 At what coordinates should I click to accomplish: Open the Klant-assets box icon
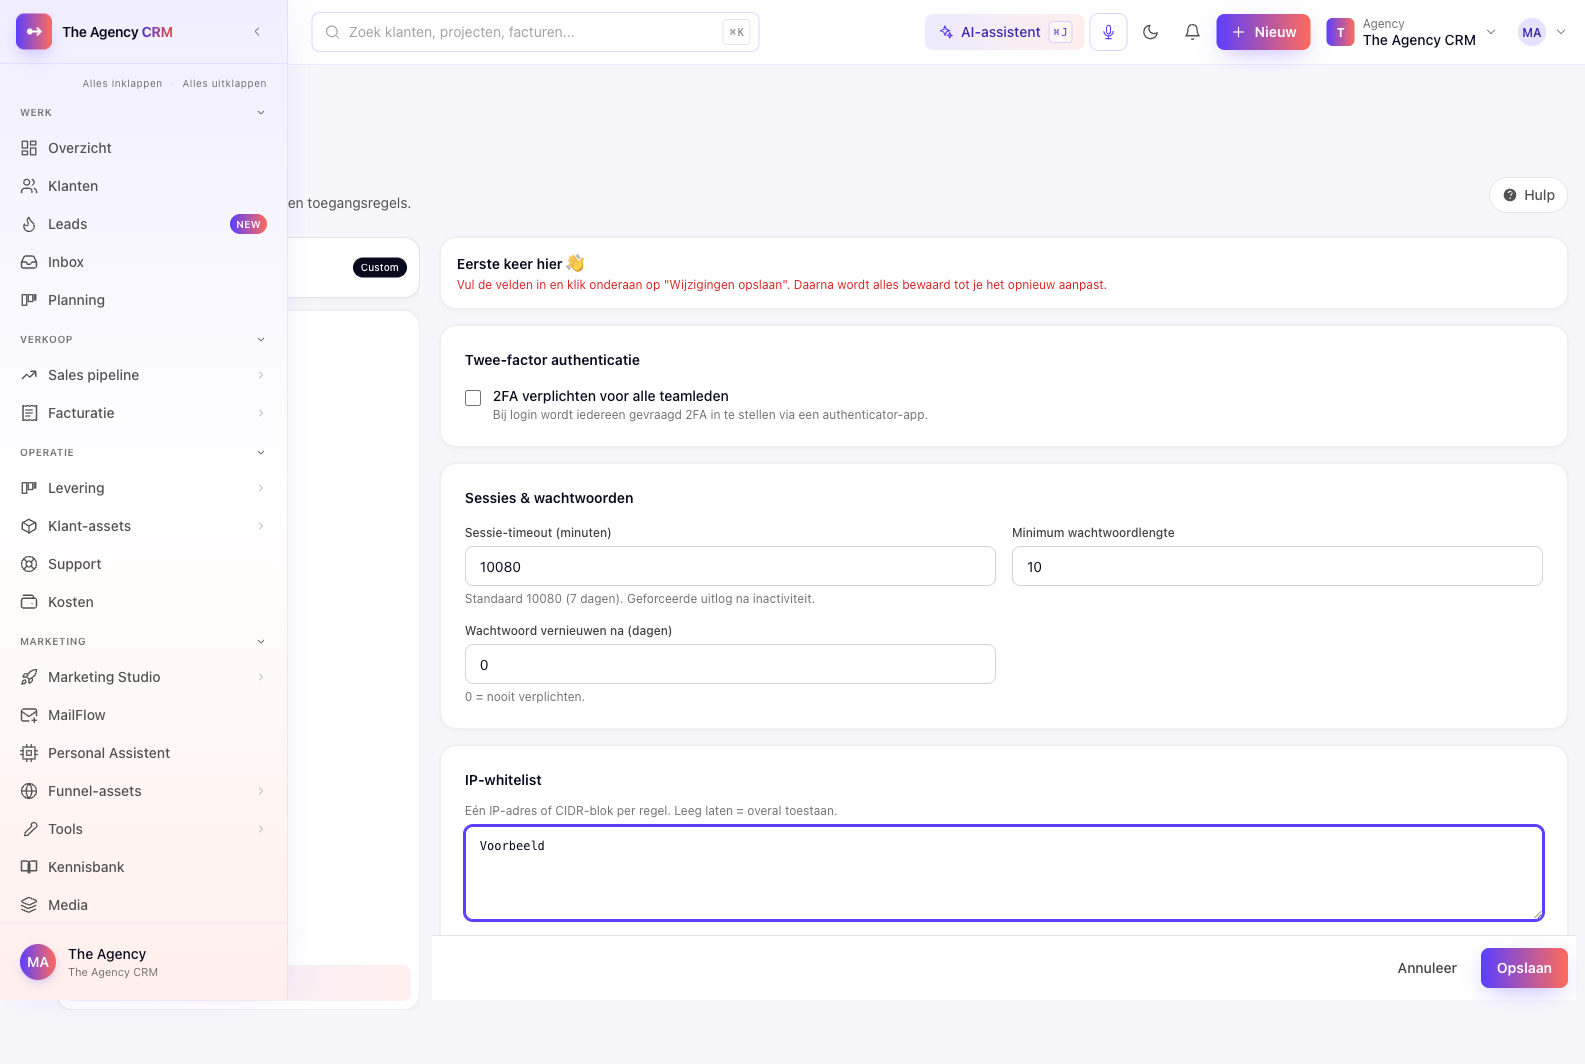[x=29, y=526]
